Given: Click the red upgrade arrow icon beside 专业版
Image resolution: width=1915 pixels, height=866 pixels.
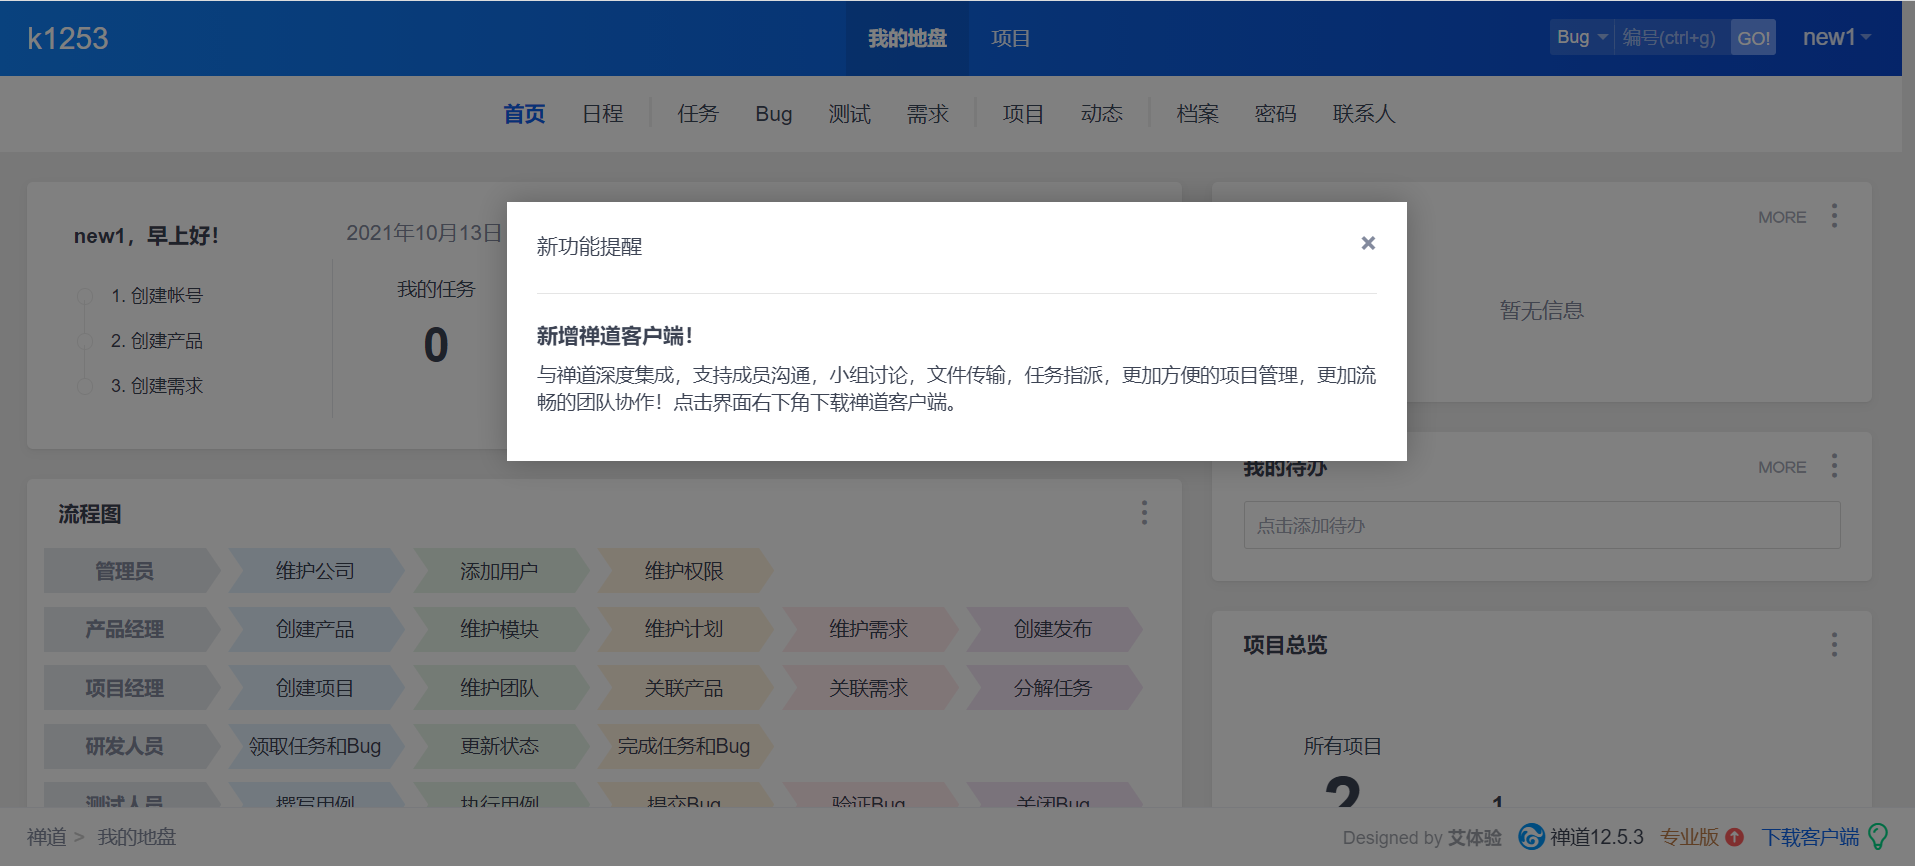Looking at the screenshot, I should [x=1735, y=837].
